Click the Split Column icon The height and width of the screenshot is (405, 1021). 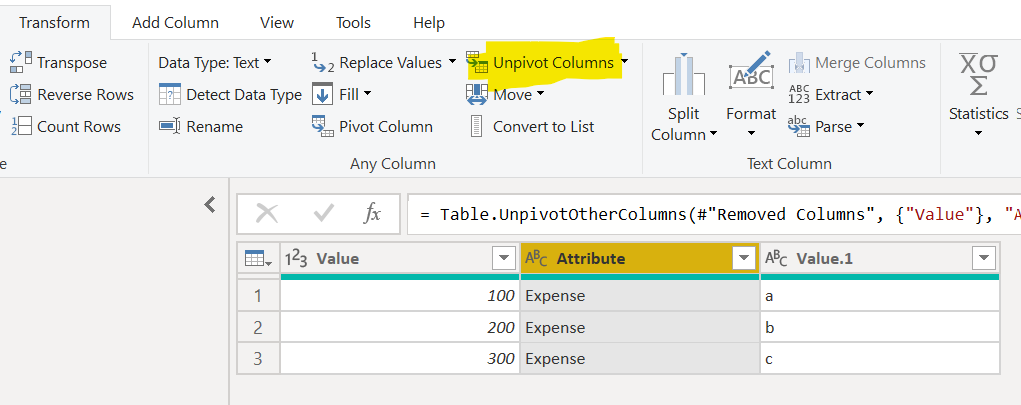coord(683,74)
